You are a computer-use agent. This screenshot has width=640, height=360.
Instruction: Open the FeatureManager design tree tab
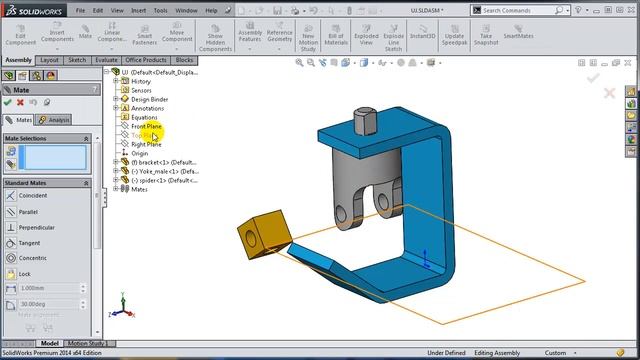[9, 76]
